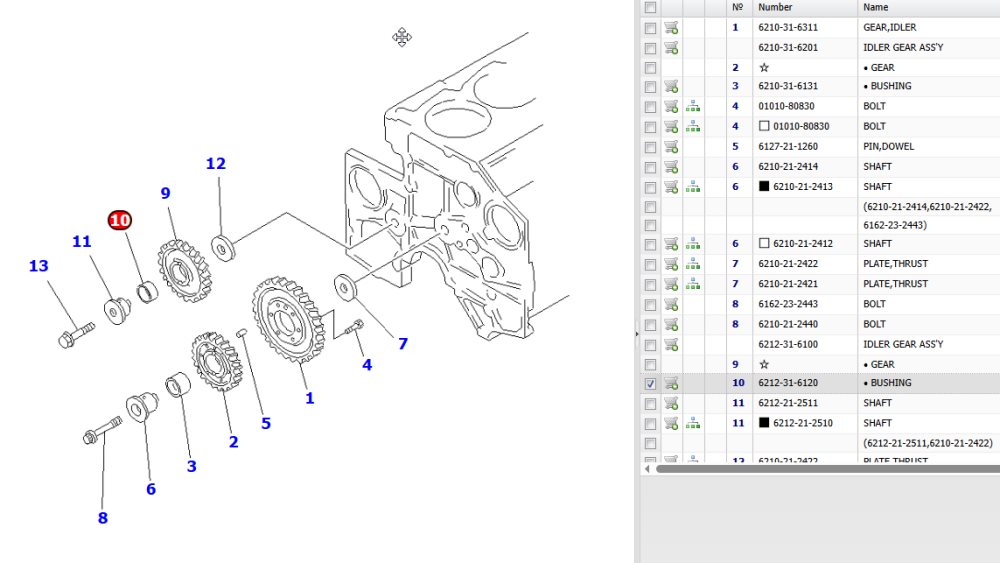1000x563 pixels.
Task: Click callout number 11 on diagram
Action: 82,242
